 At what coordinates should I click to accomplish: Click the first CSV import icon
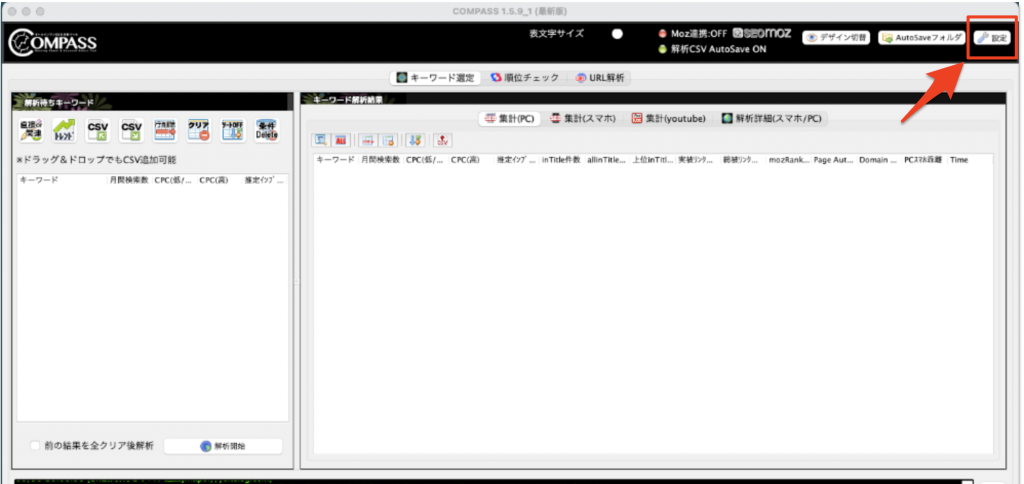pos(98,131)
